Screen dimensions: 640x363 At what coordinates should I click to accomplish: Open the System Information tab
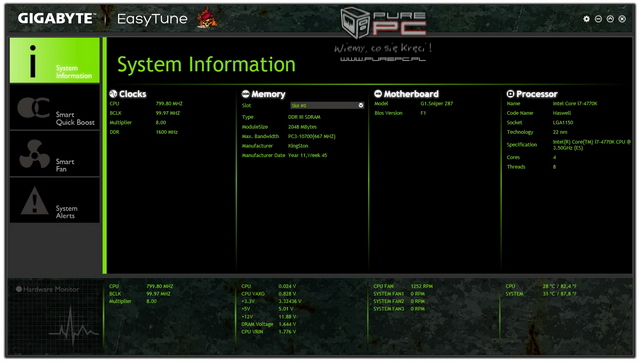tap(55, 60)
